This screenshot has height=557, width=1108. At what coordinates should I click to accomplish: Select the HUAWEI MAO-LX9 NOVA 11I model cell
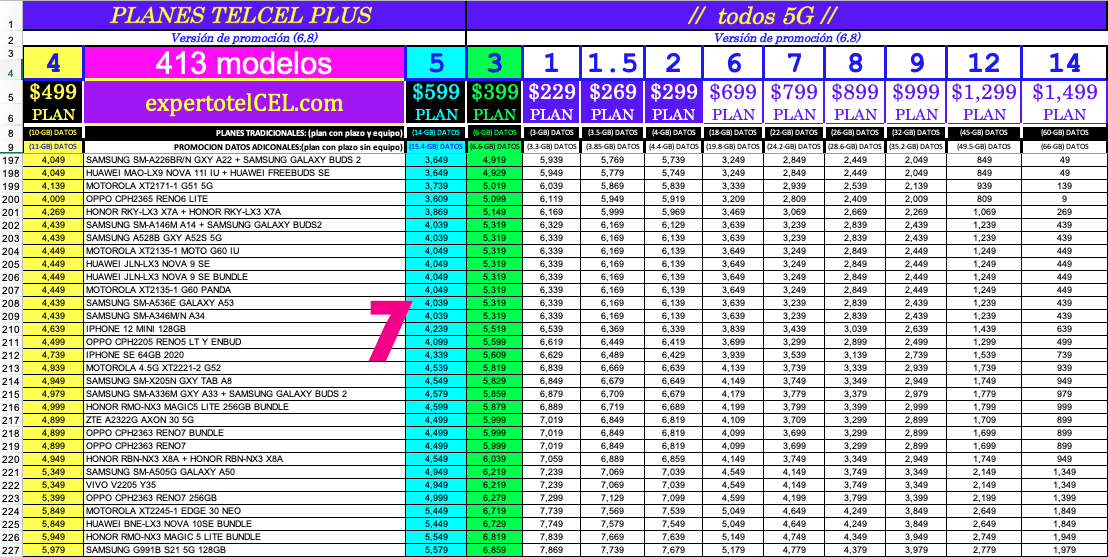[x=244, y=172]
